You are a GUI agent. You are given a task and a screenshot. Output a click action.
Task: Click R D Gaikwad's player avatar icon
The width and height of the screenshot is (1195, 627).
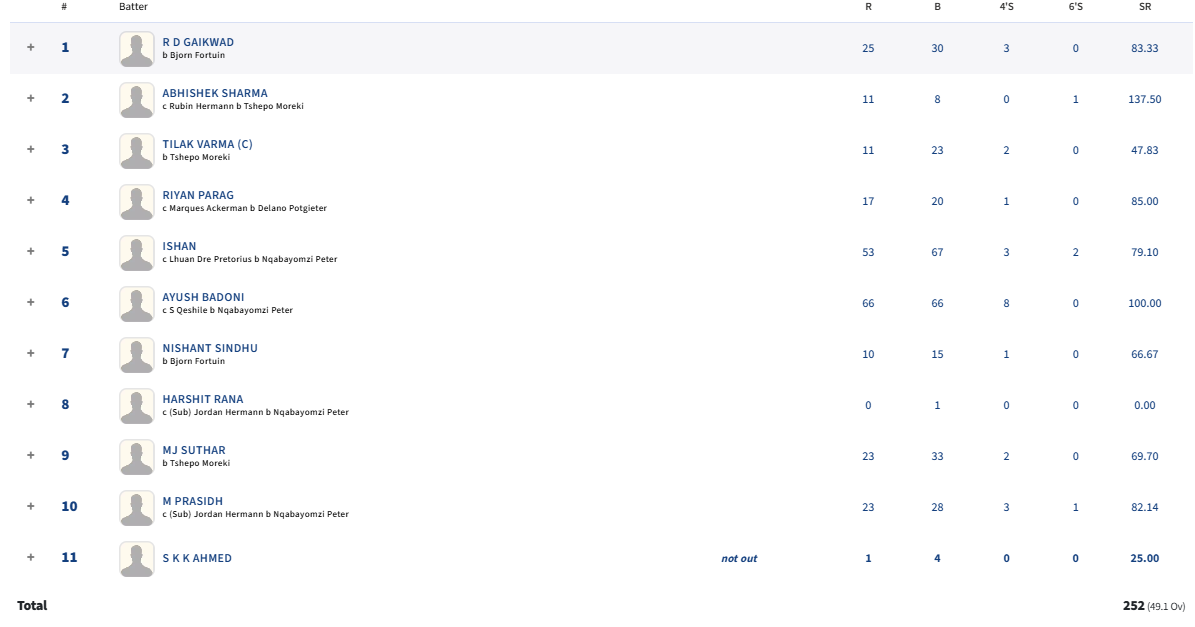[x=136, y=49]
